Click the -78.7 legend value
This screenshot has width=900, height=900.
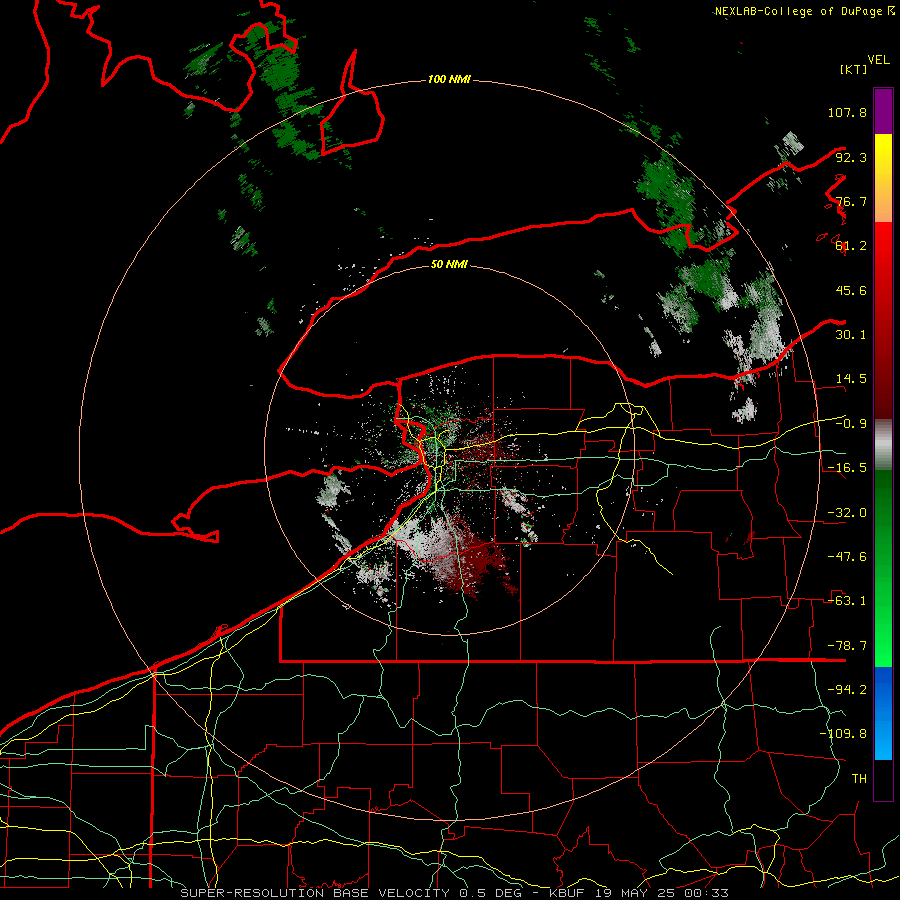847,646
